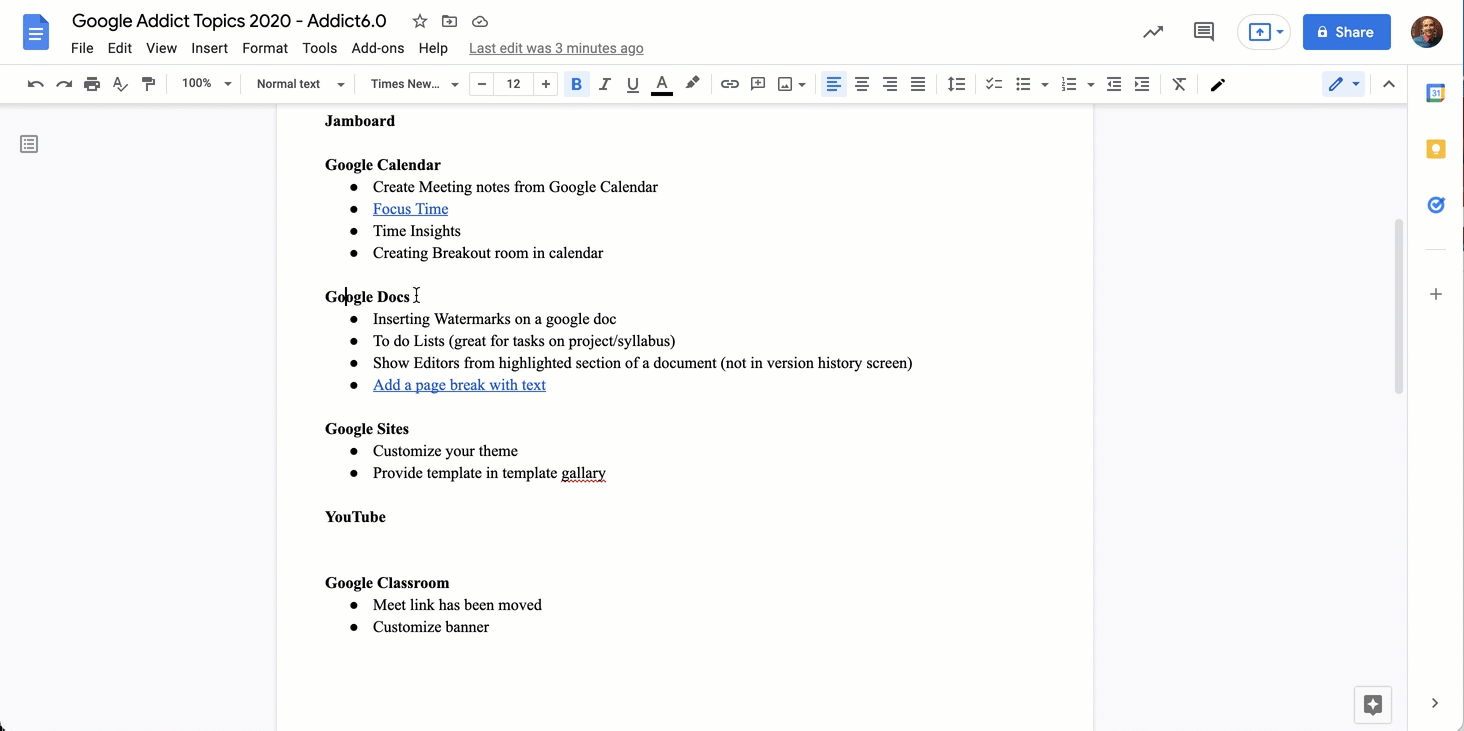The image size is (1464, 731).
Task: Click the Redo arrow icon
Action: click(64, 84)
